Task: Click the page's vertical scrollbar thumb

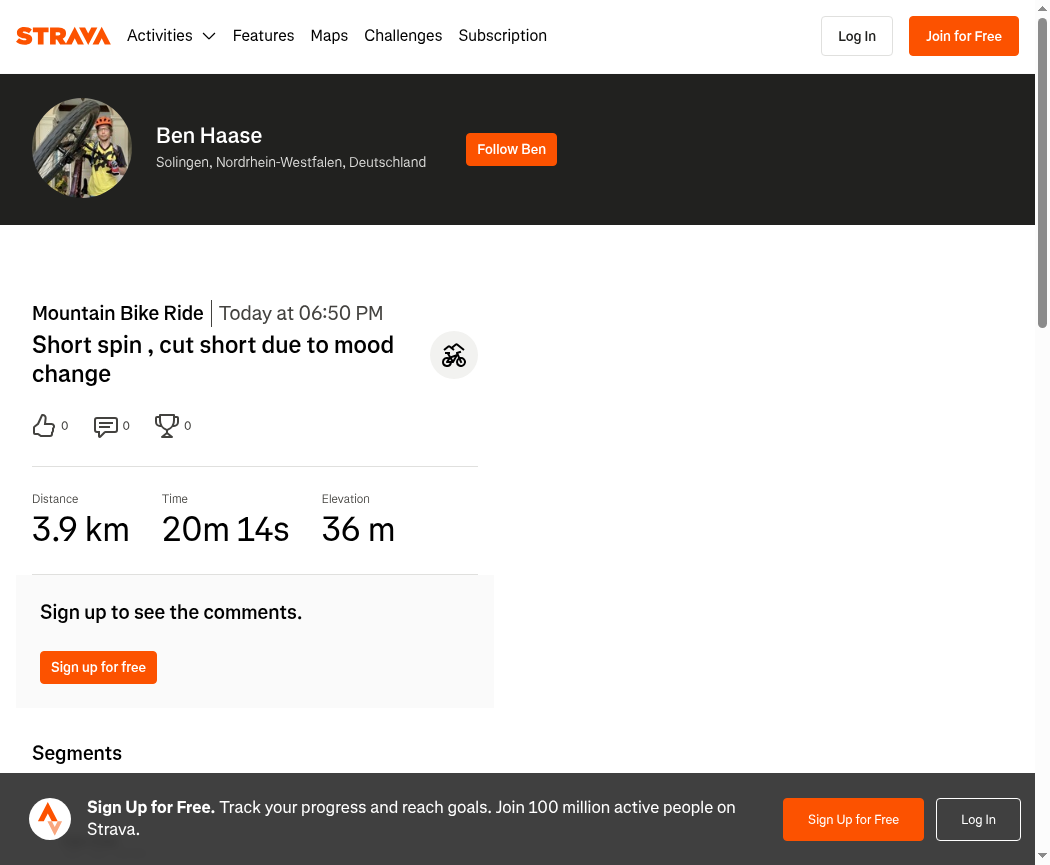Action: coord(1042,173)
